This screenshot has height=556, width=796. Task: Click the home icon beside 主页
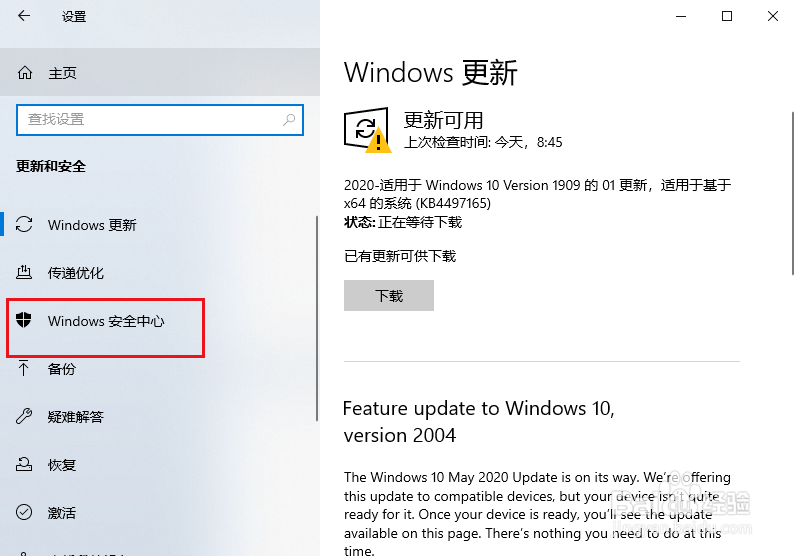pos(25,73)
